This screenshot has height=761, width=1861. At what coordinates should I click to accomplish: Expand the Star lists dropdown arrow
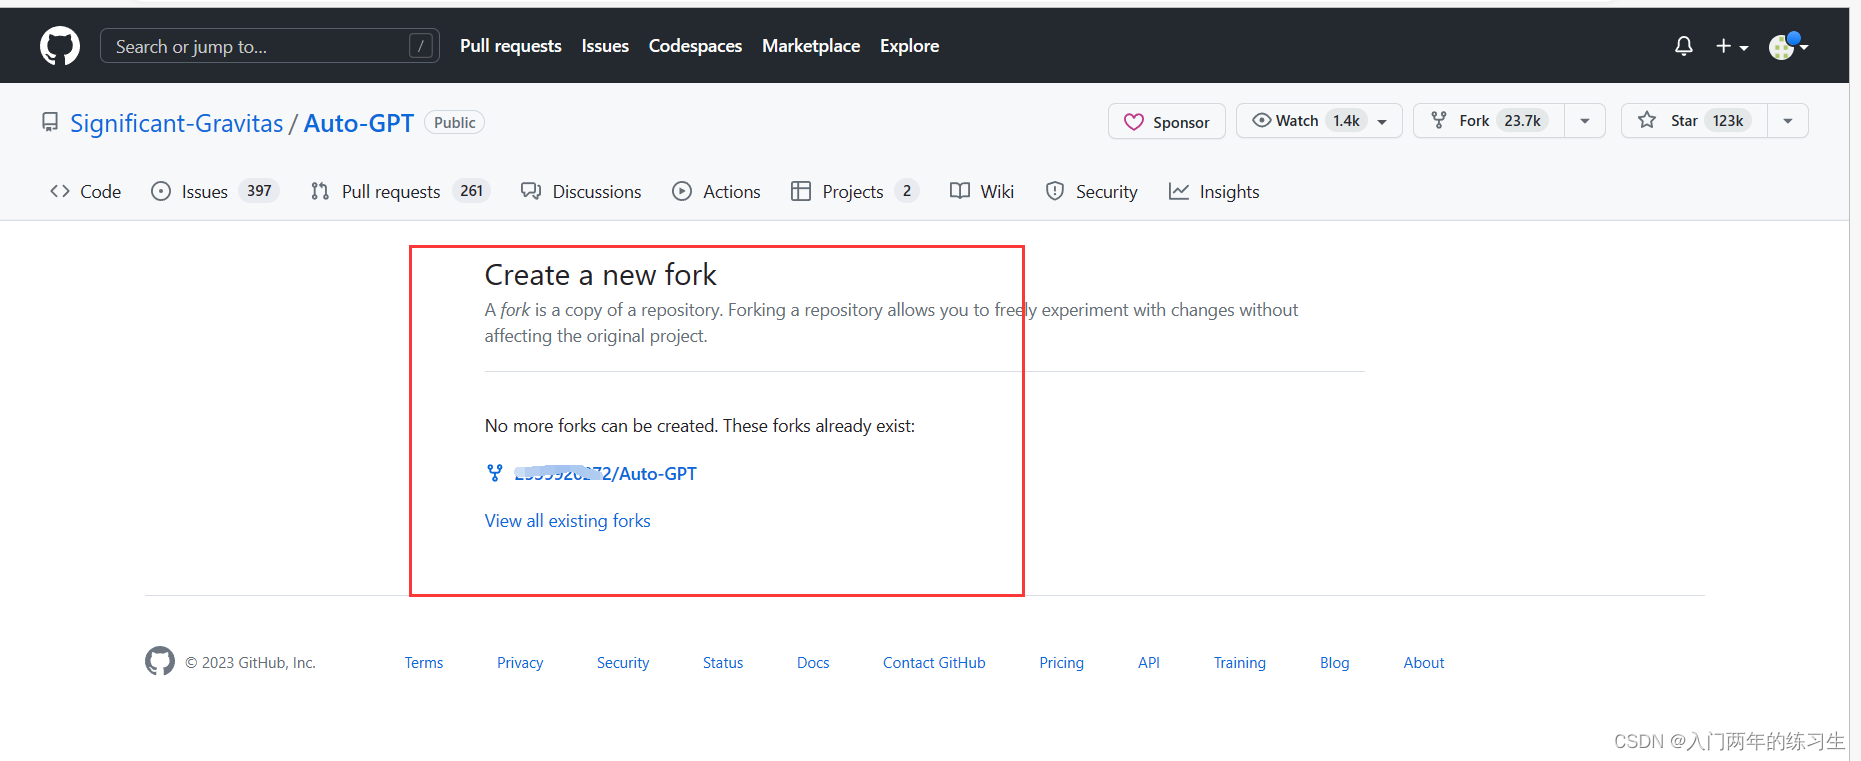click(1788, 121)
